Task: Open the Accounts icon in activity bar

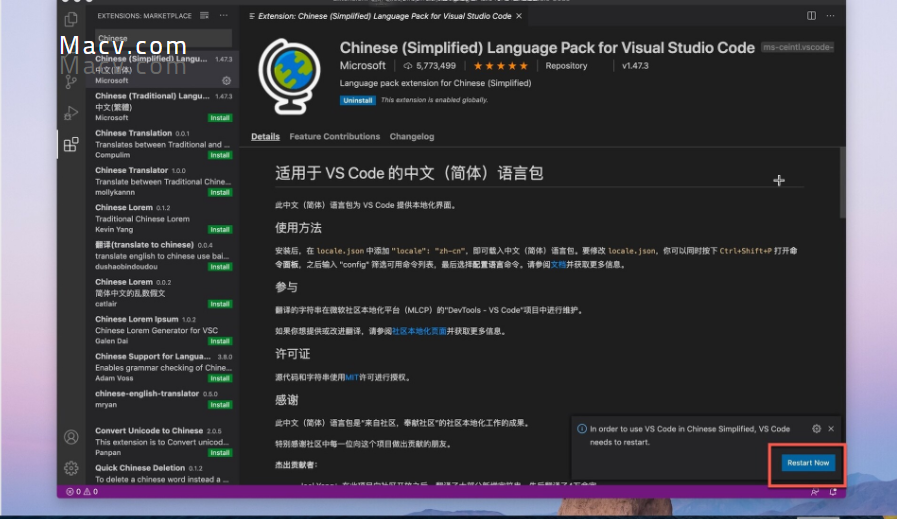Action: click(71, 437)
